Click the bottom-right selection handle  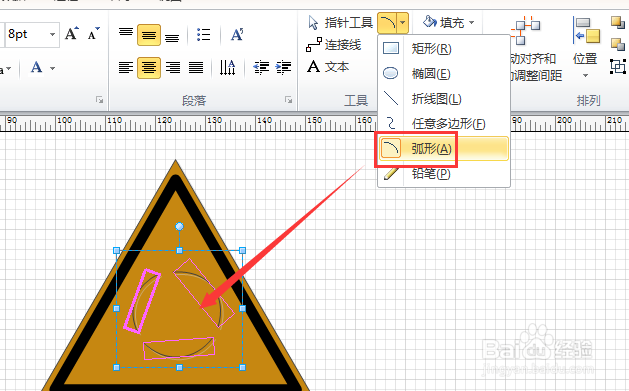[242, 367]
